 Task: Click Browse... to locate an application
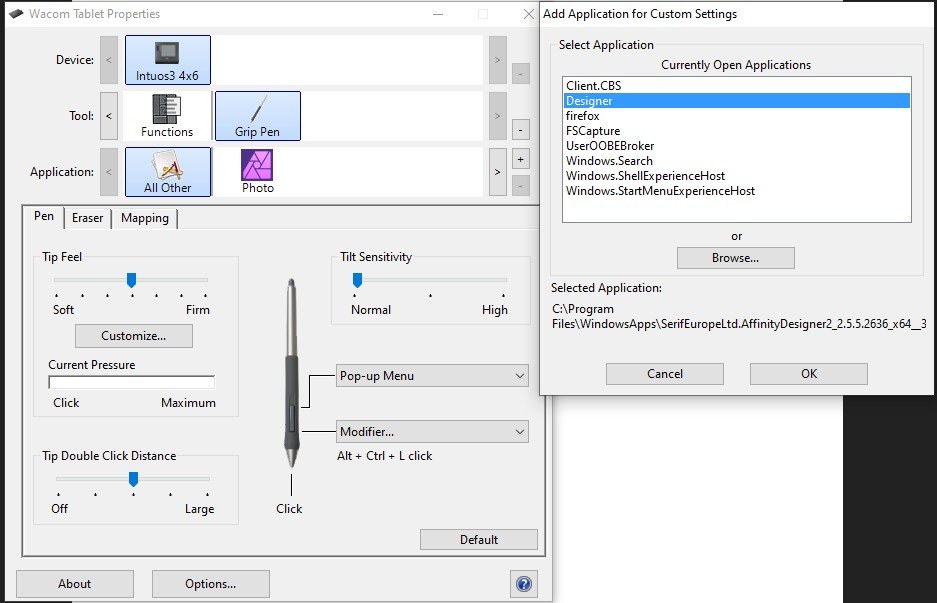(x=736, y=258)
